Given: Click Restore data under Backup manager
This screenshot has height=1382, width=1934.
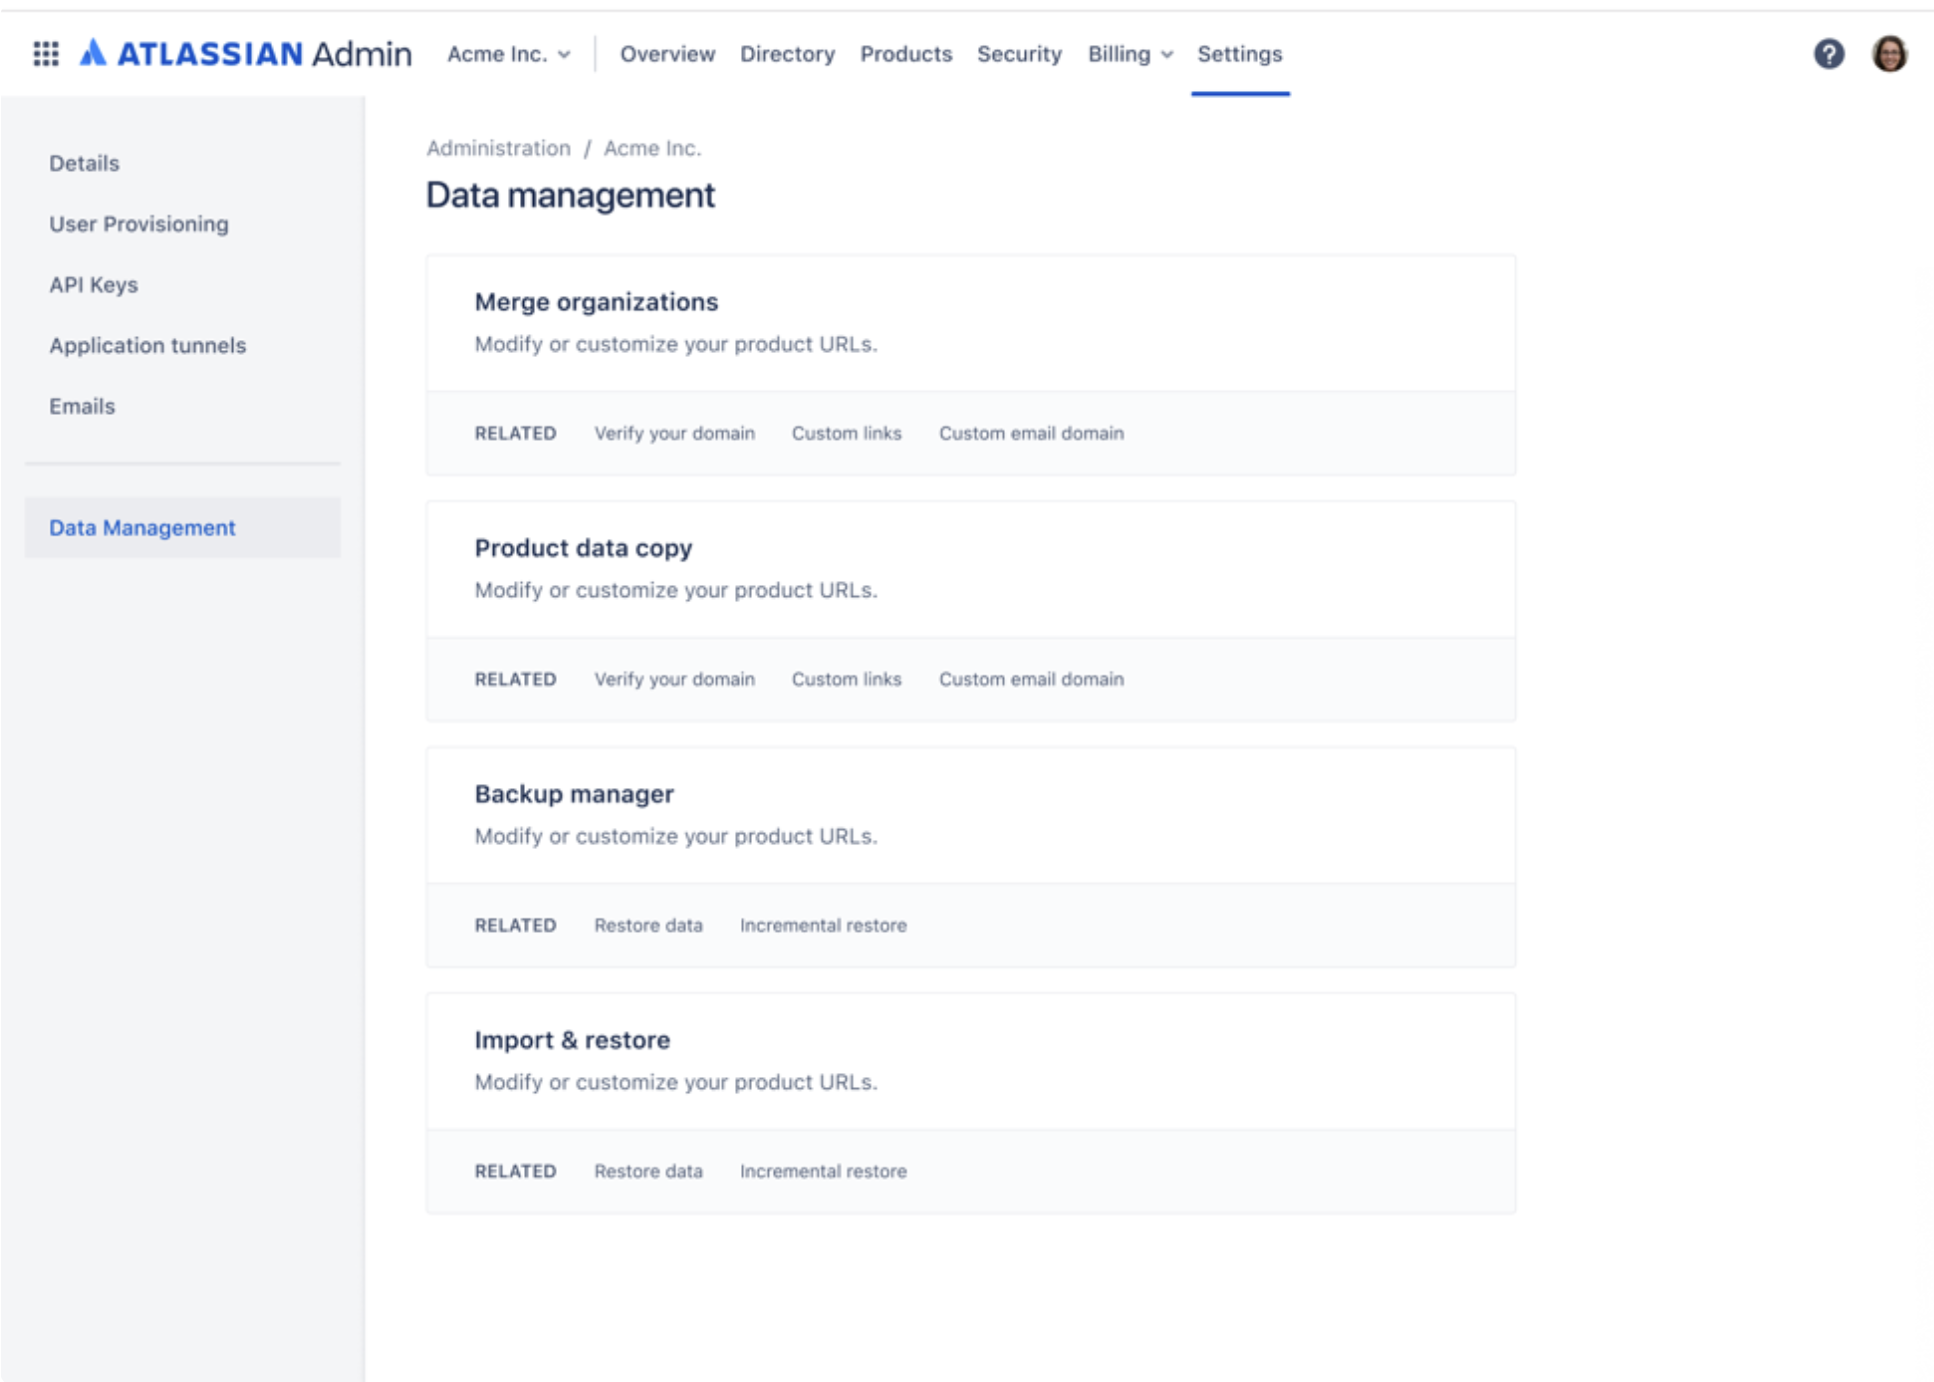Looking at the screenshot, I should (648, 925).
